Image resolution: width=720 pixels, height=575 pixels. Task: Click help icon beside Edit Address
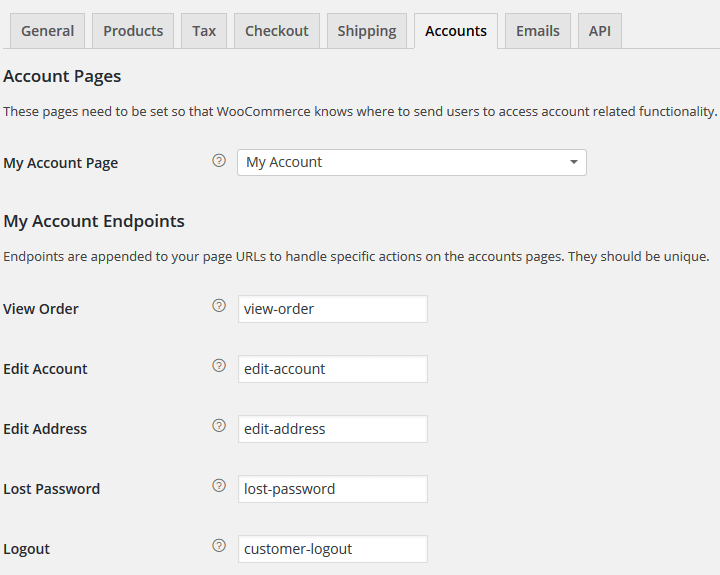click(x=219, y=427)
